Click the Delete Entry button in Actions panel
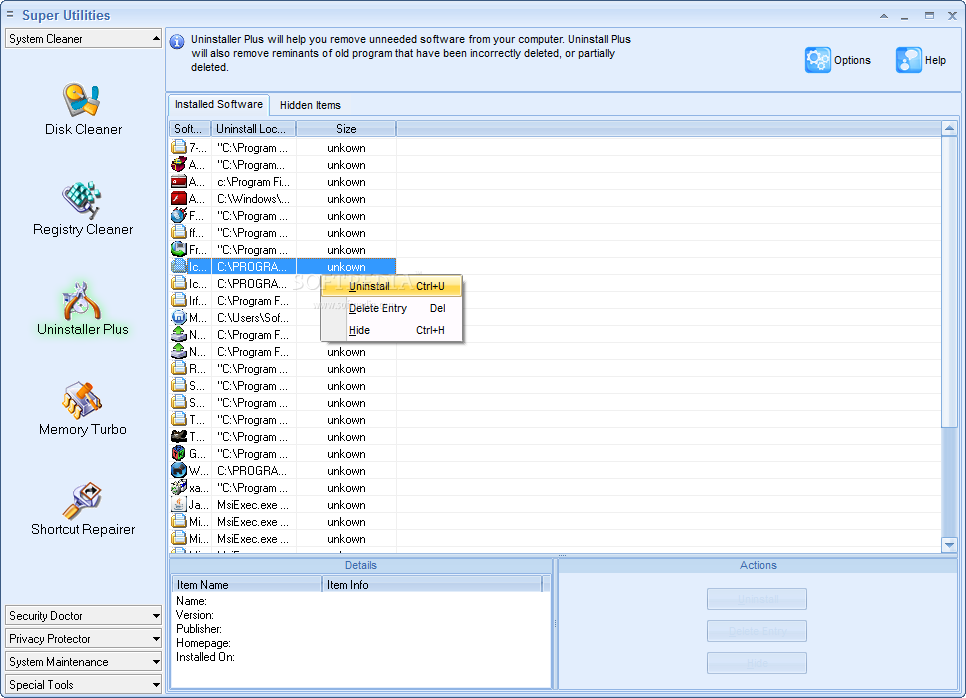966x698 pixels. (x=757, y=631)
